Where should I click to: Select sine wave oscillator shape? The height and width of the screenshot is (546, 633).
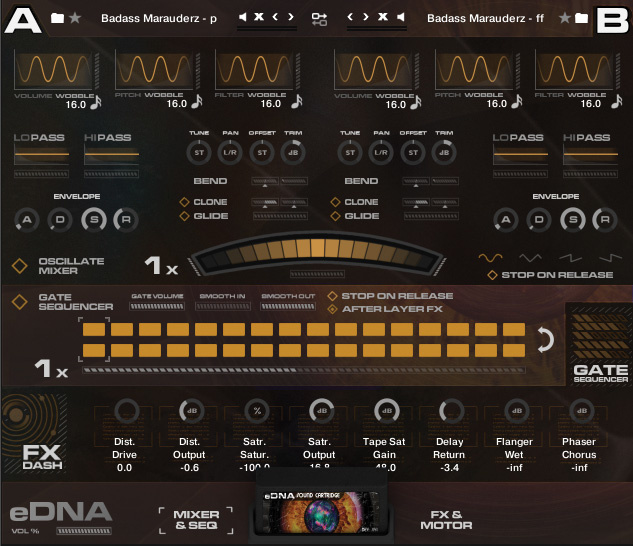tap(490, 257)
